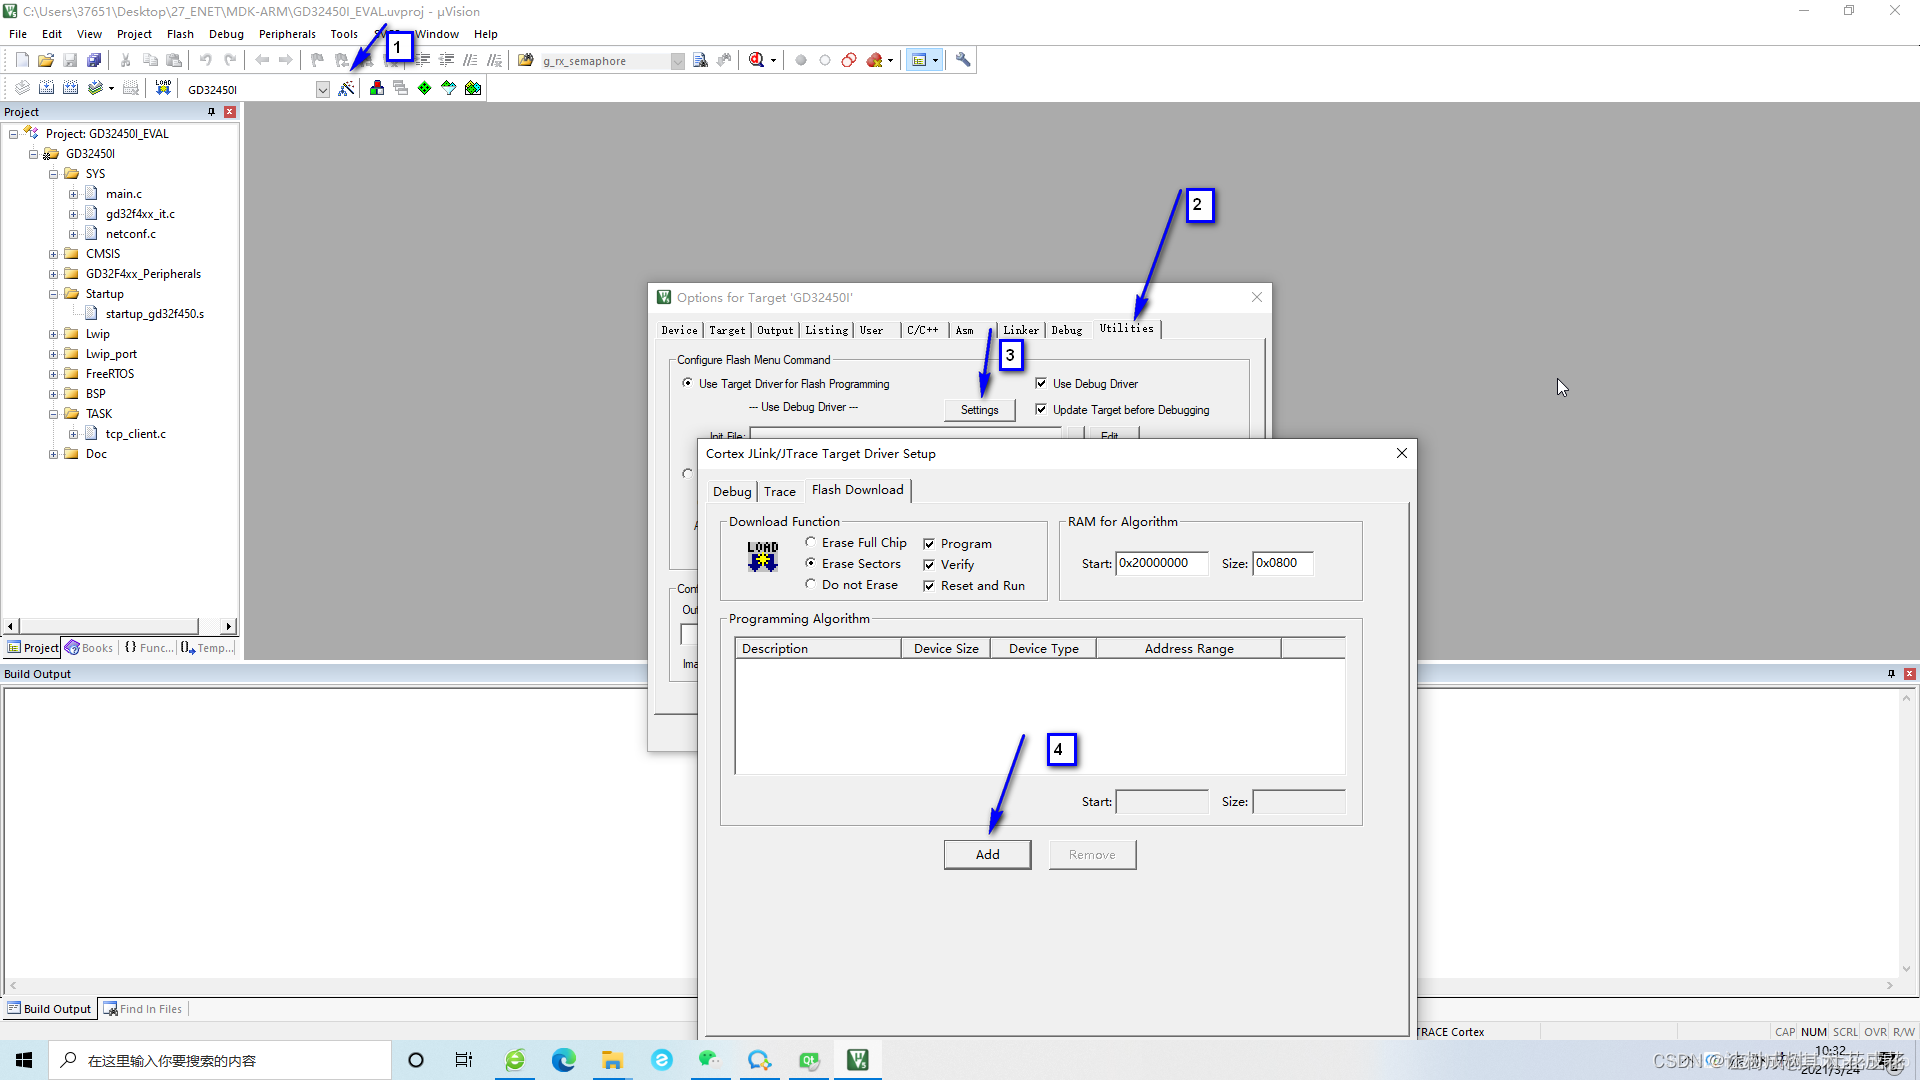Click the Settings button for flash driver
The width and height of the screenshot is (1920, 1080).
click(979, 410)
